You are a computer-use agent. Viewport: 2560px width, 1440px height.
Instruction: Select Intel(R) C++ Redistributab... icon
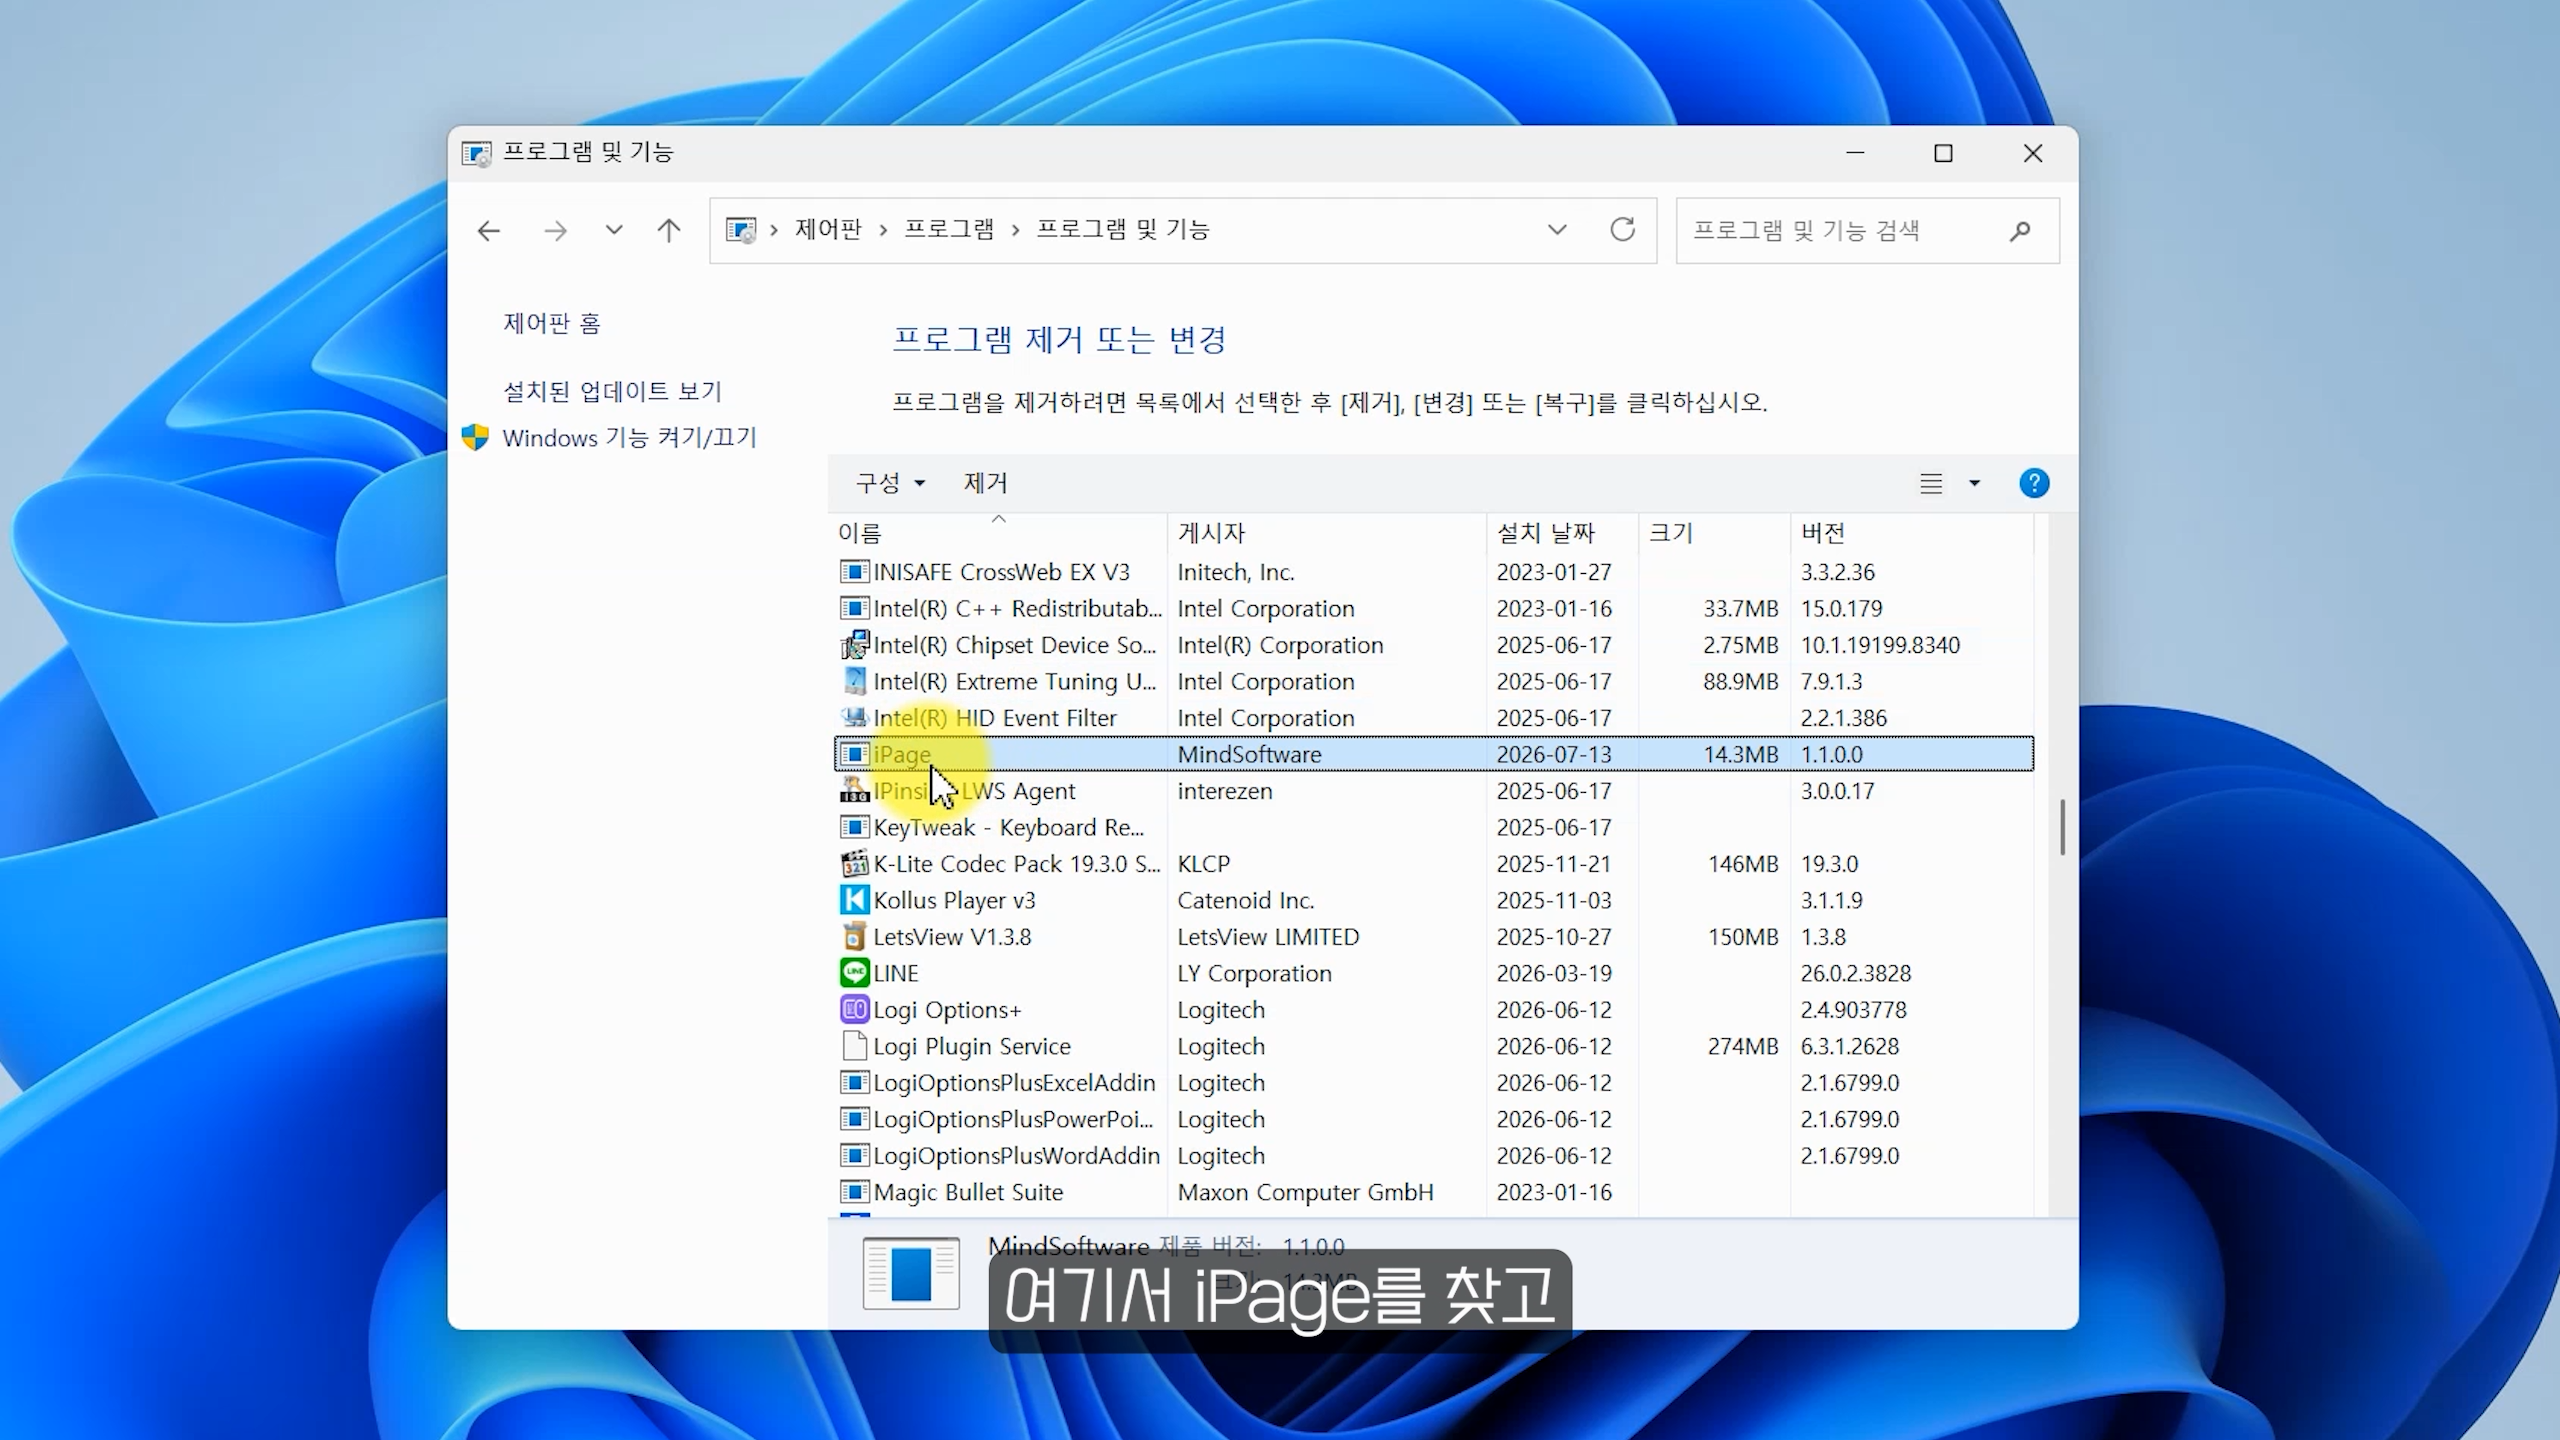[854, 608]
